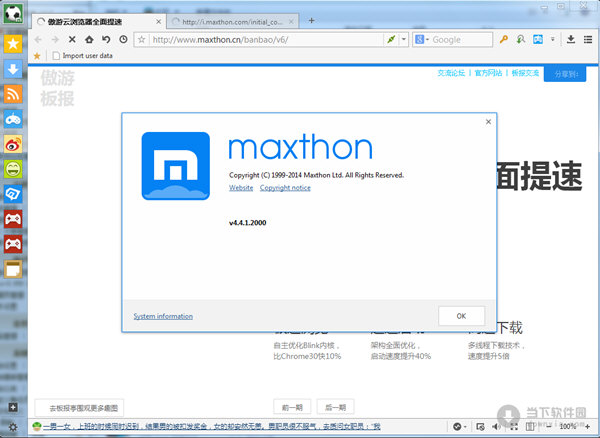This screenshot has height=438, width=600.
Task: Close the Maxthon about dialog
Action: (488, 122)
